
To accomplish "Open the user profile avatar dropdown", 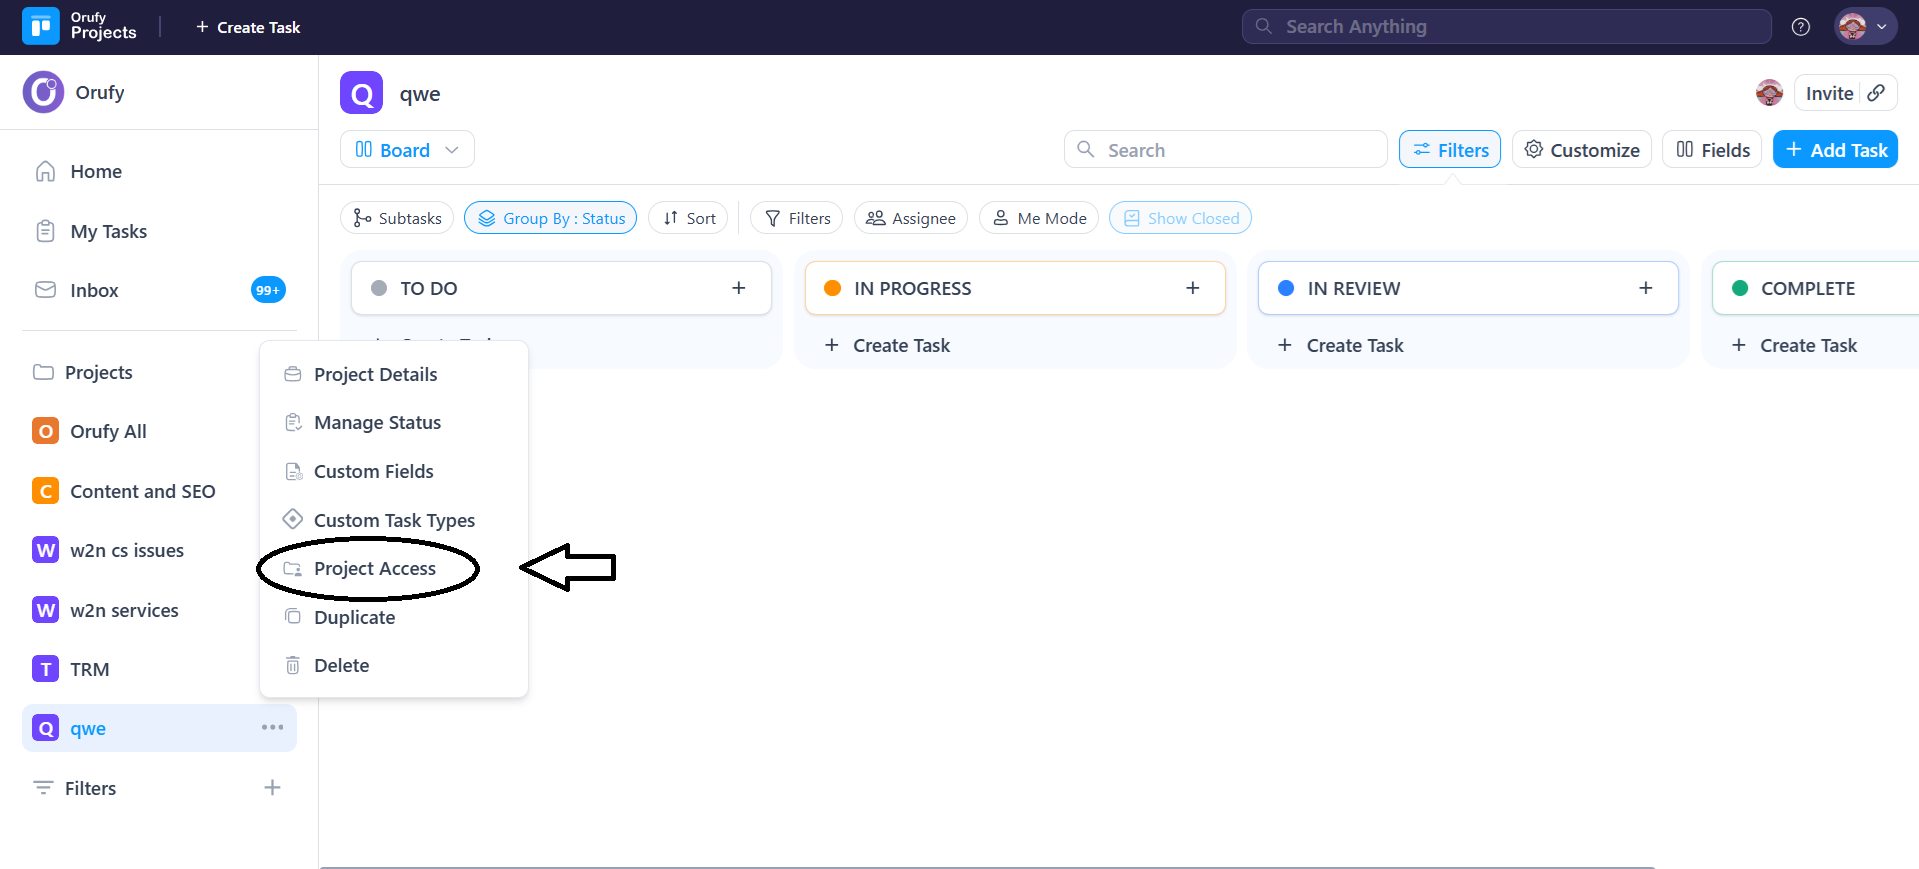I will click(1864, 27).
